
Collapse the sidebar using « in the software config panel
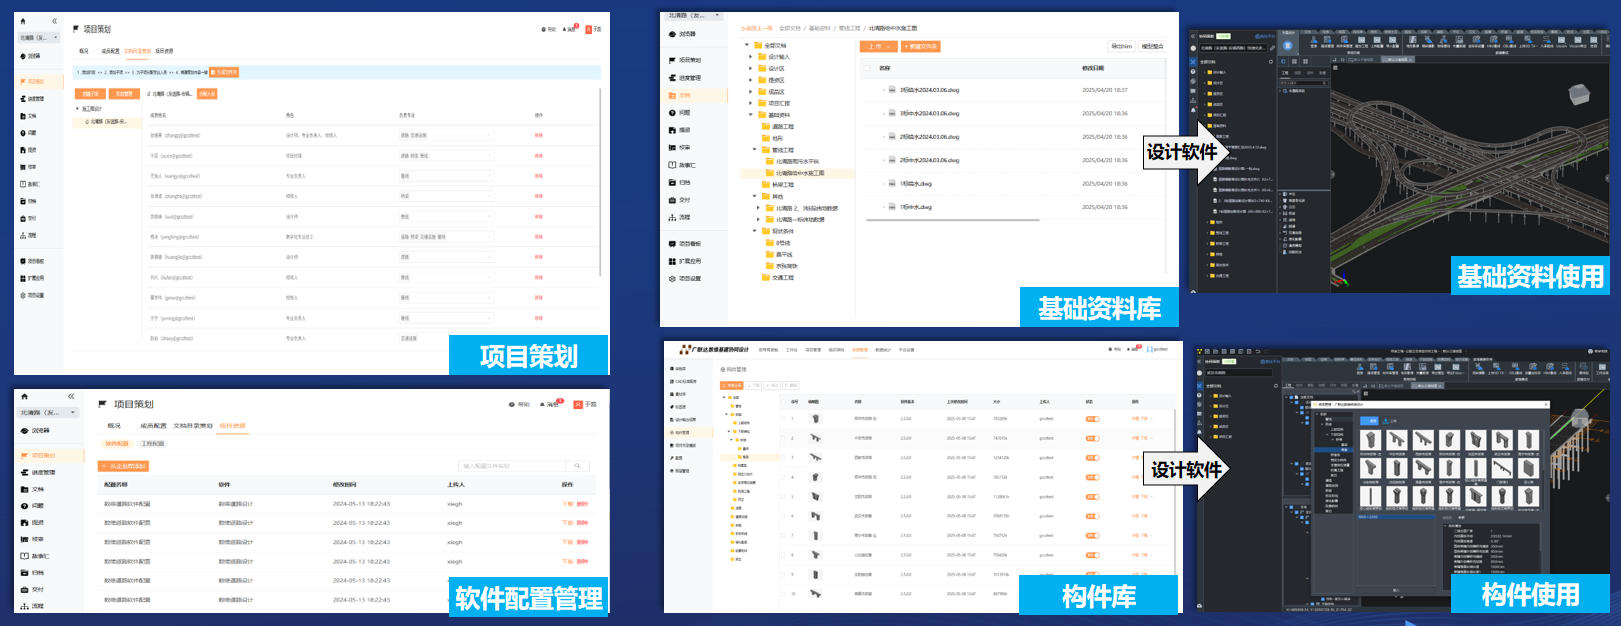71,397
